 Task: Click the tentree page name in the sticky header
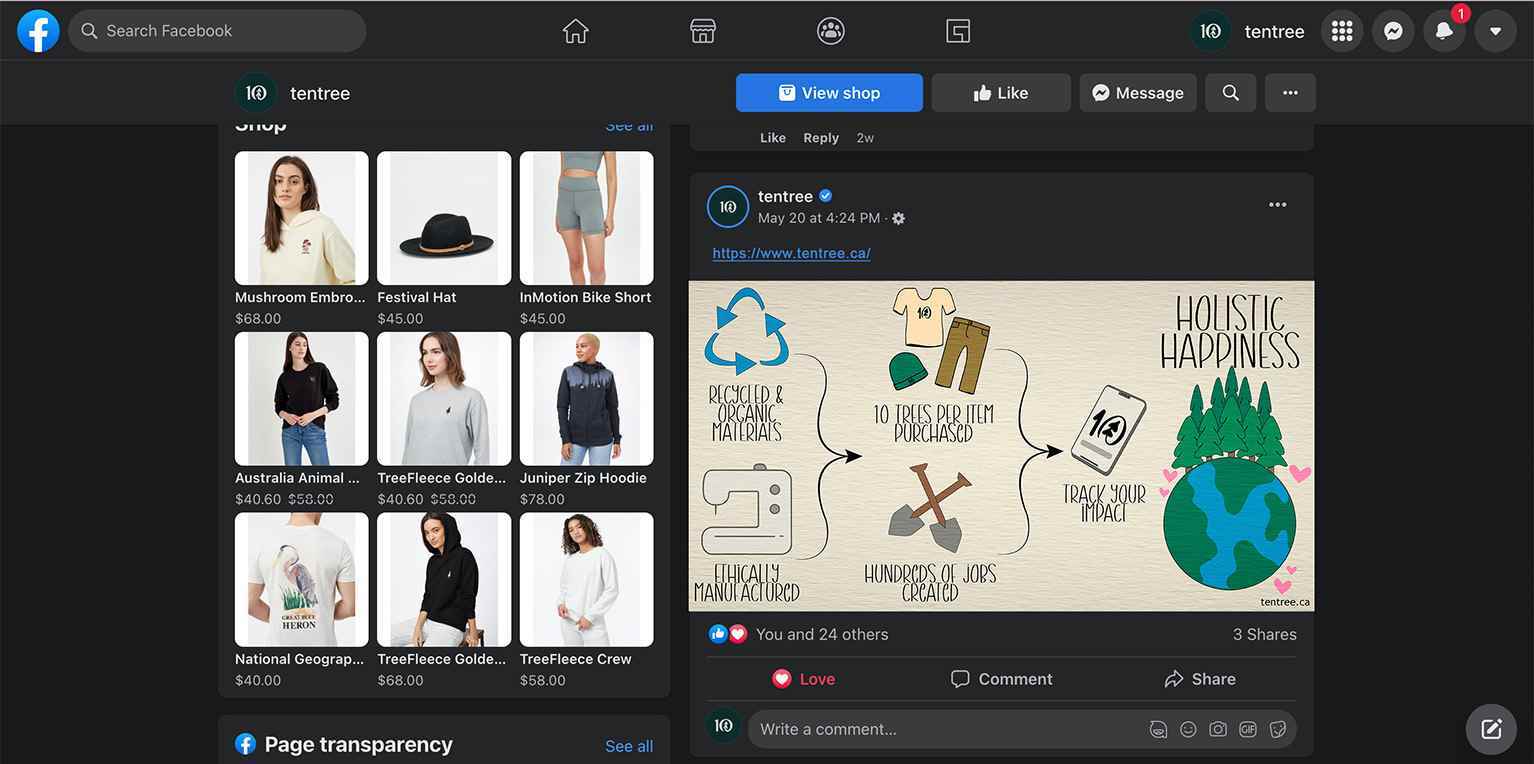tap(320, 93)
